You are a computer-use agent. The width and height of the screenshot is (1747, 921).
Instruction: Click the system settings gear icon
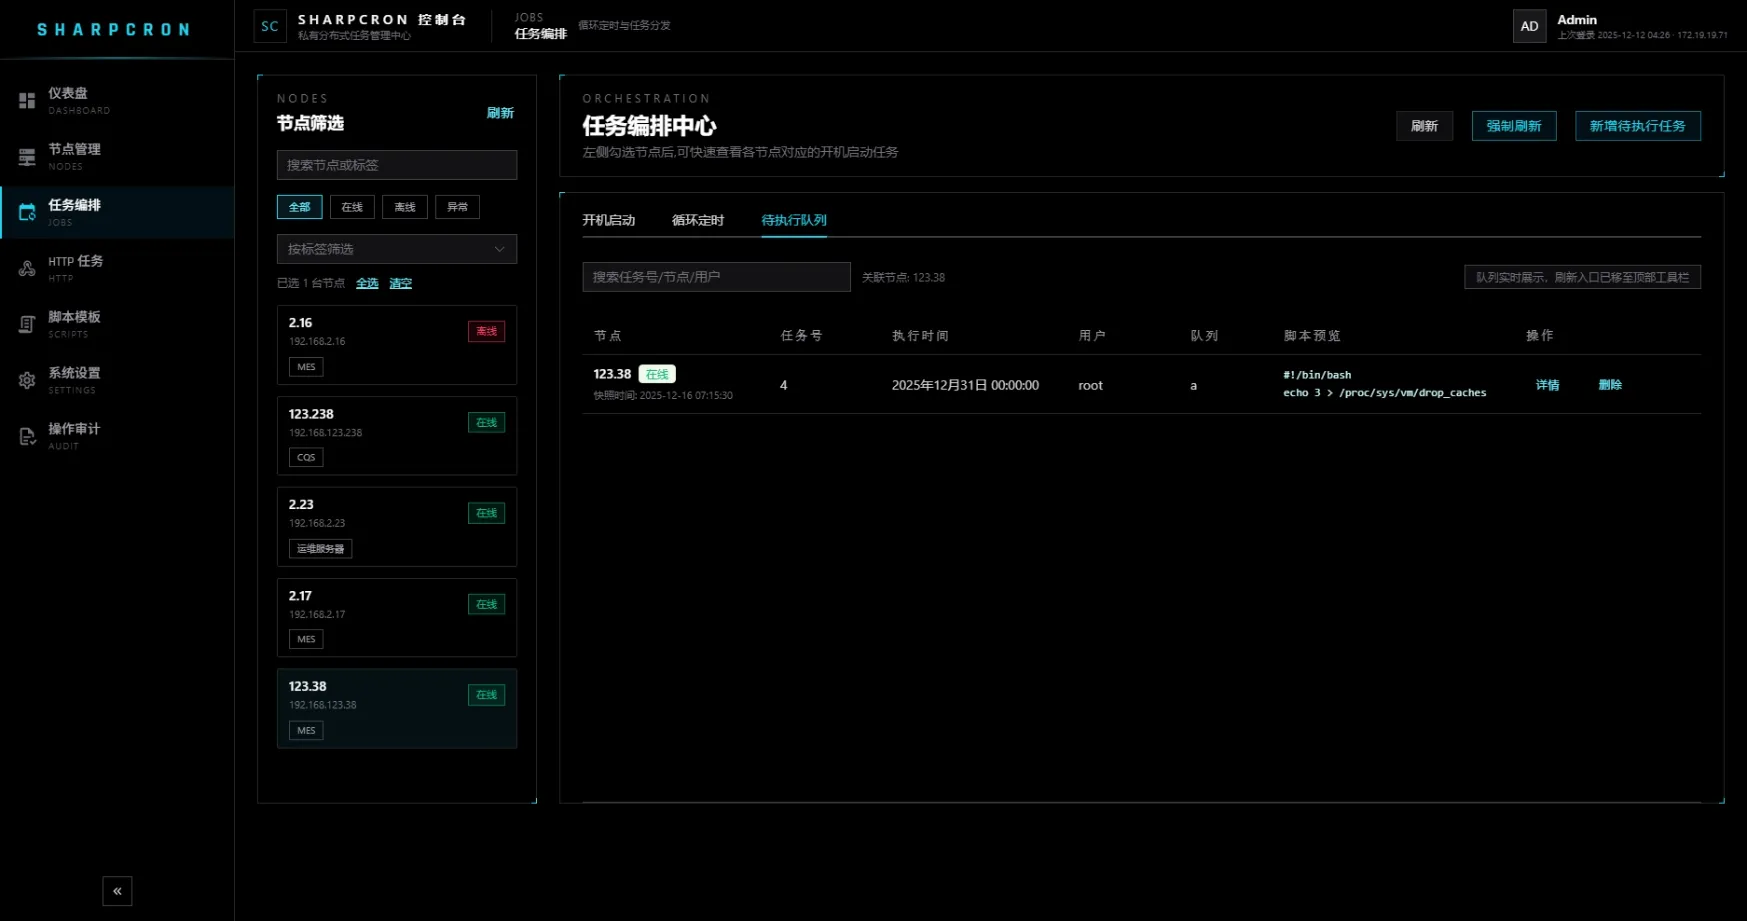coord(27,380)
